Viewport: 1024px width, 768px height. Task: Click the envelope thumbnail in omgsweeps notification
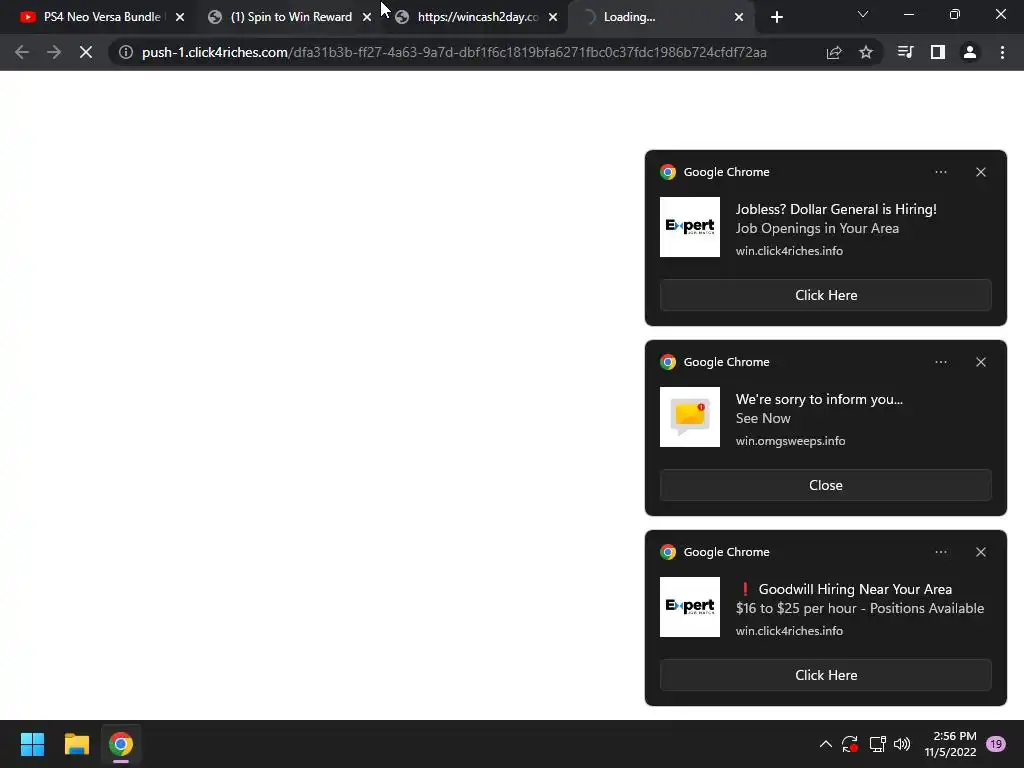point(690,417)
